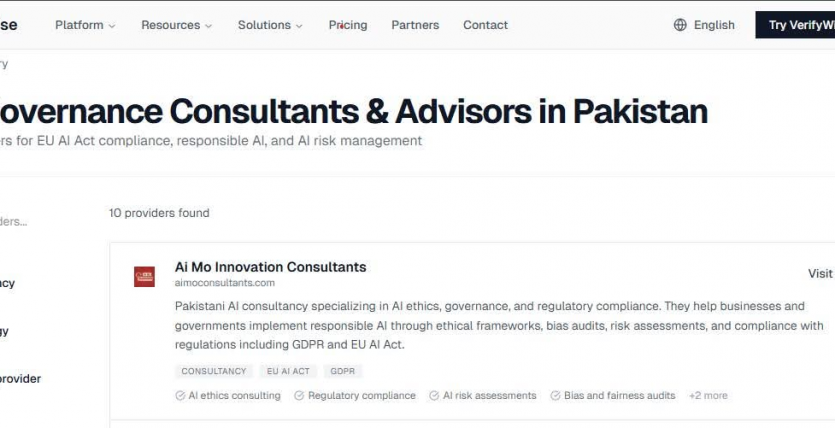Click the check icon beside Bias and fairness audits
The image size is (835, 428).
[x=555, y=396]
